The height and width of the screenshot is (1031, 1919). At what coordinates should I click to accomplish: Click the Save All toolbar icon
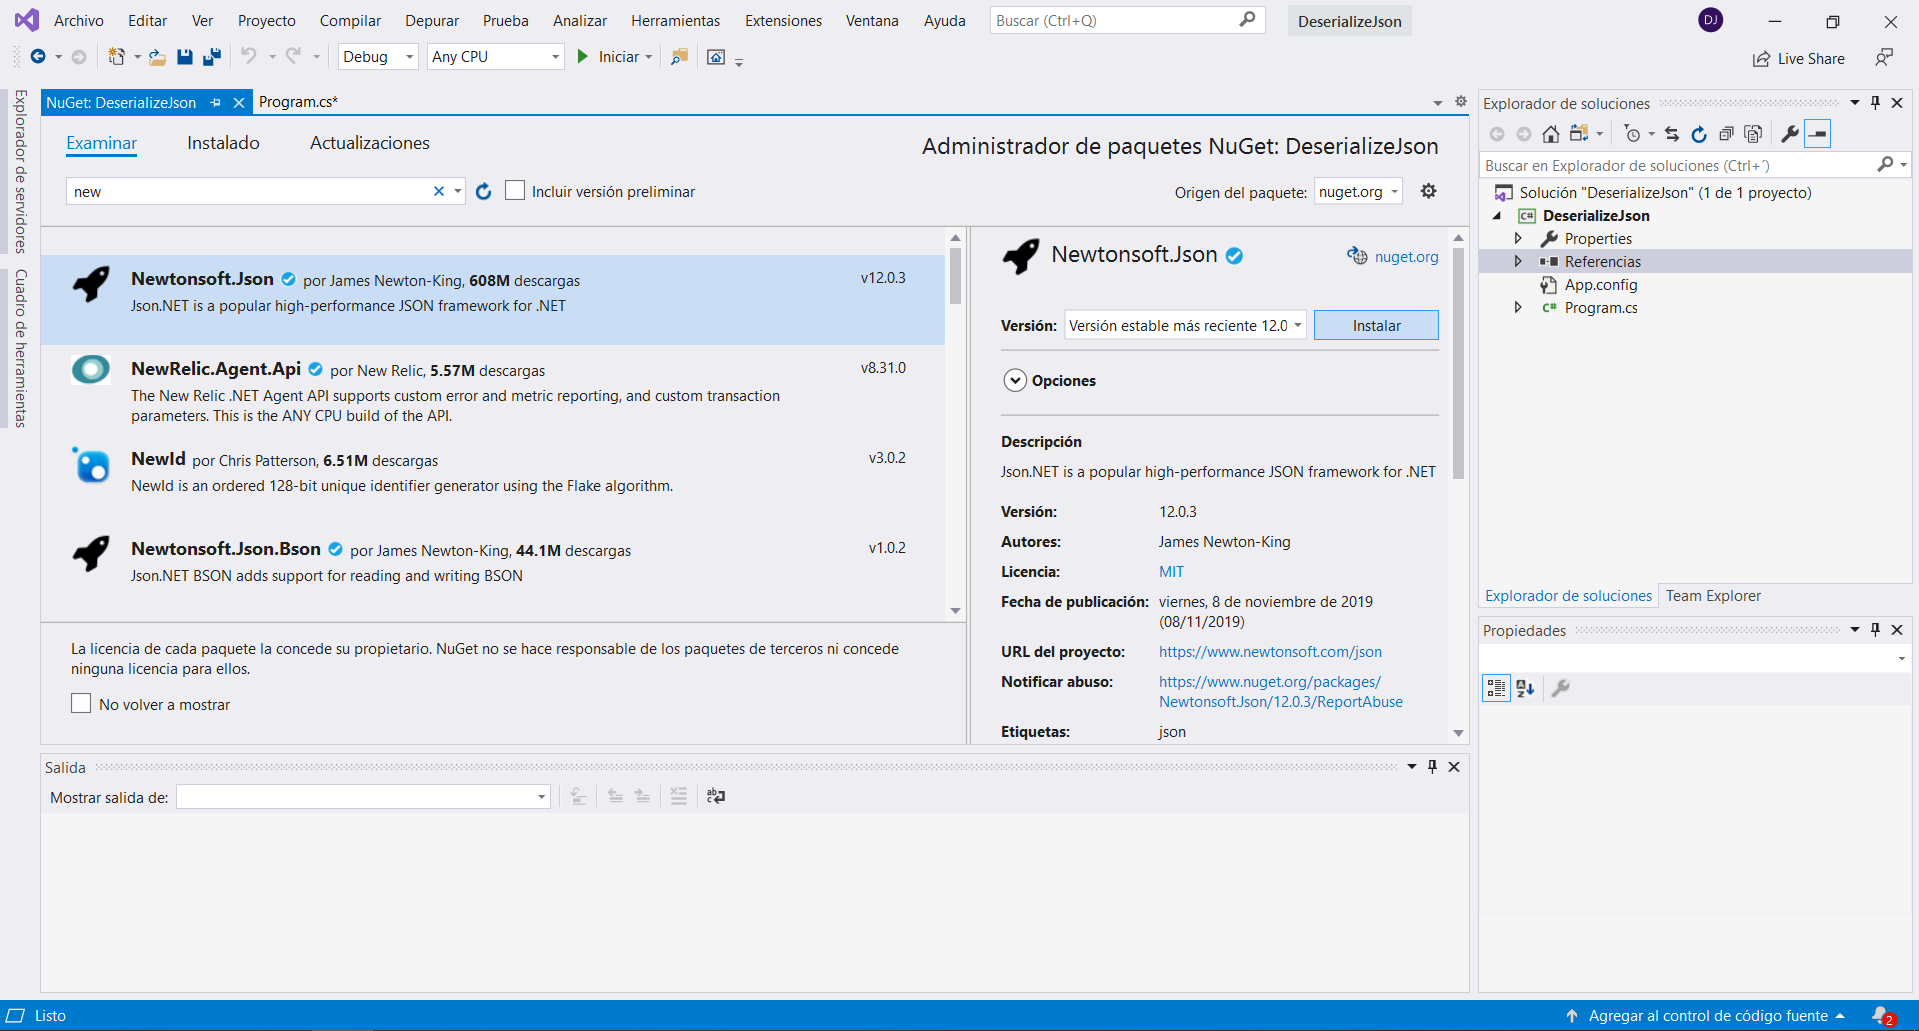click(211, 57)
